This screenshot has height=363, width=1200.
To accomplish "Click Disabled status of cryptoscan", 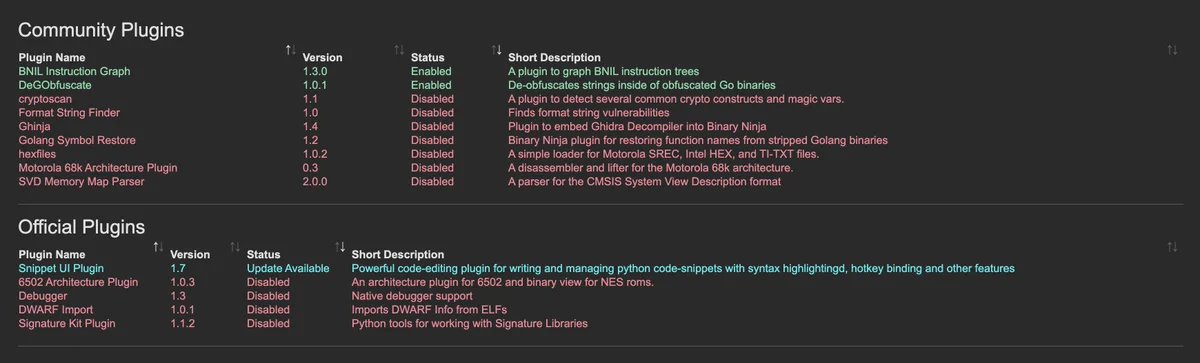I will (432, 99).
